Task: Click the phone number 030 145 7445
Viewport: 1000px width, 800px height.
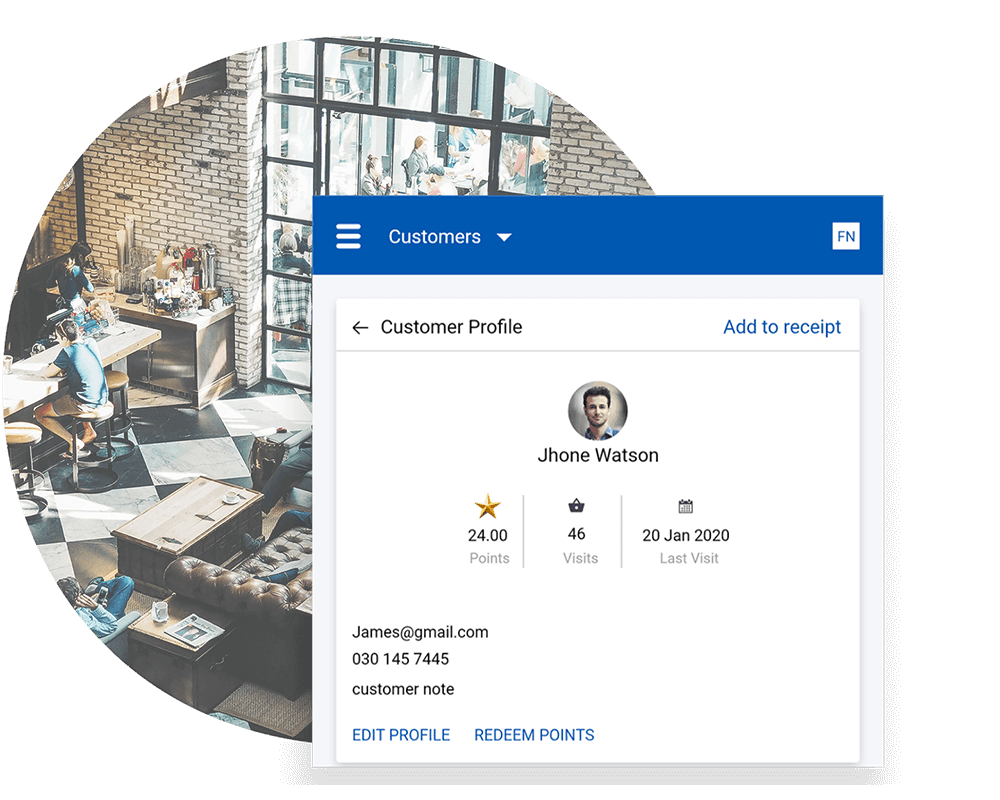Action: tap(400, 659)
